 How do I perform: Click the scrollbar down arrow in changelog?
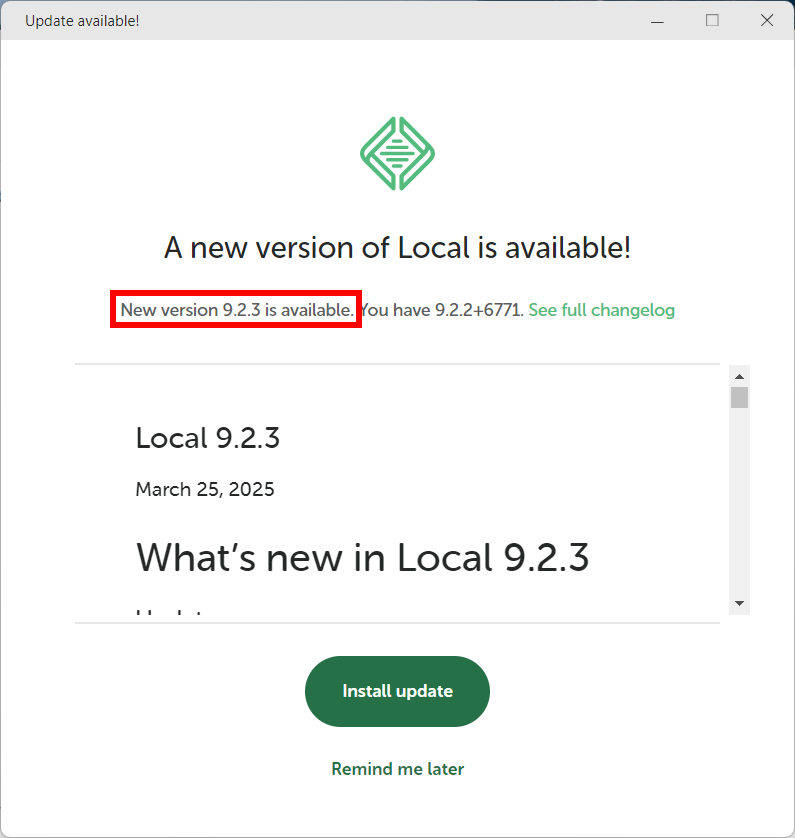tap(739, 603)
